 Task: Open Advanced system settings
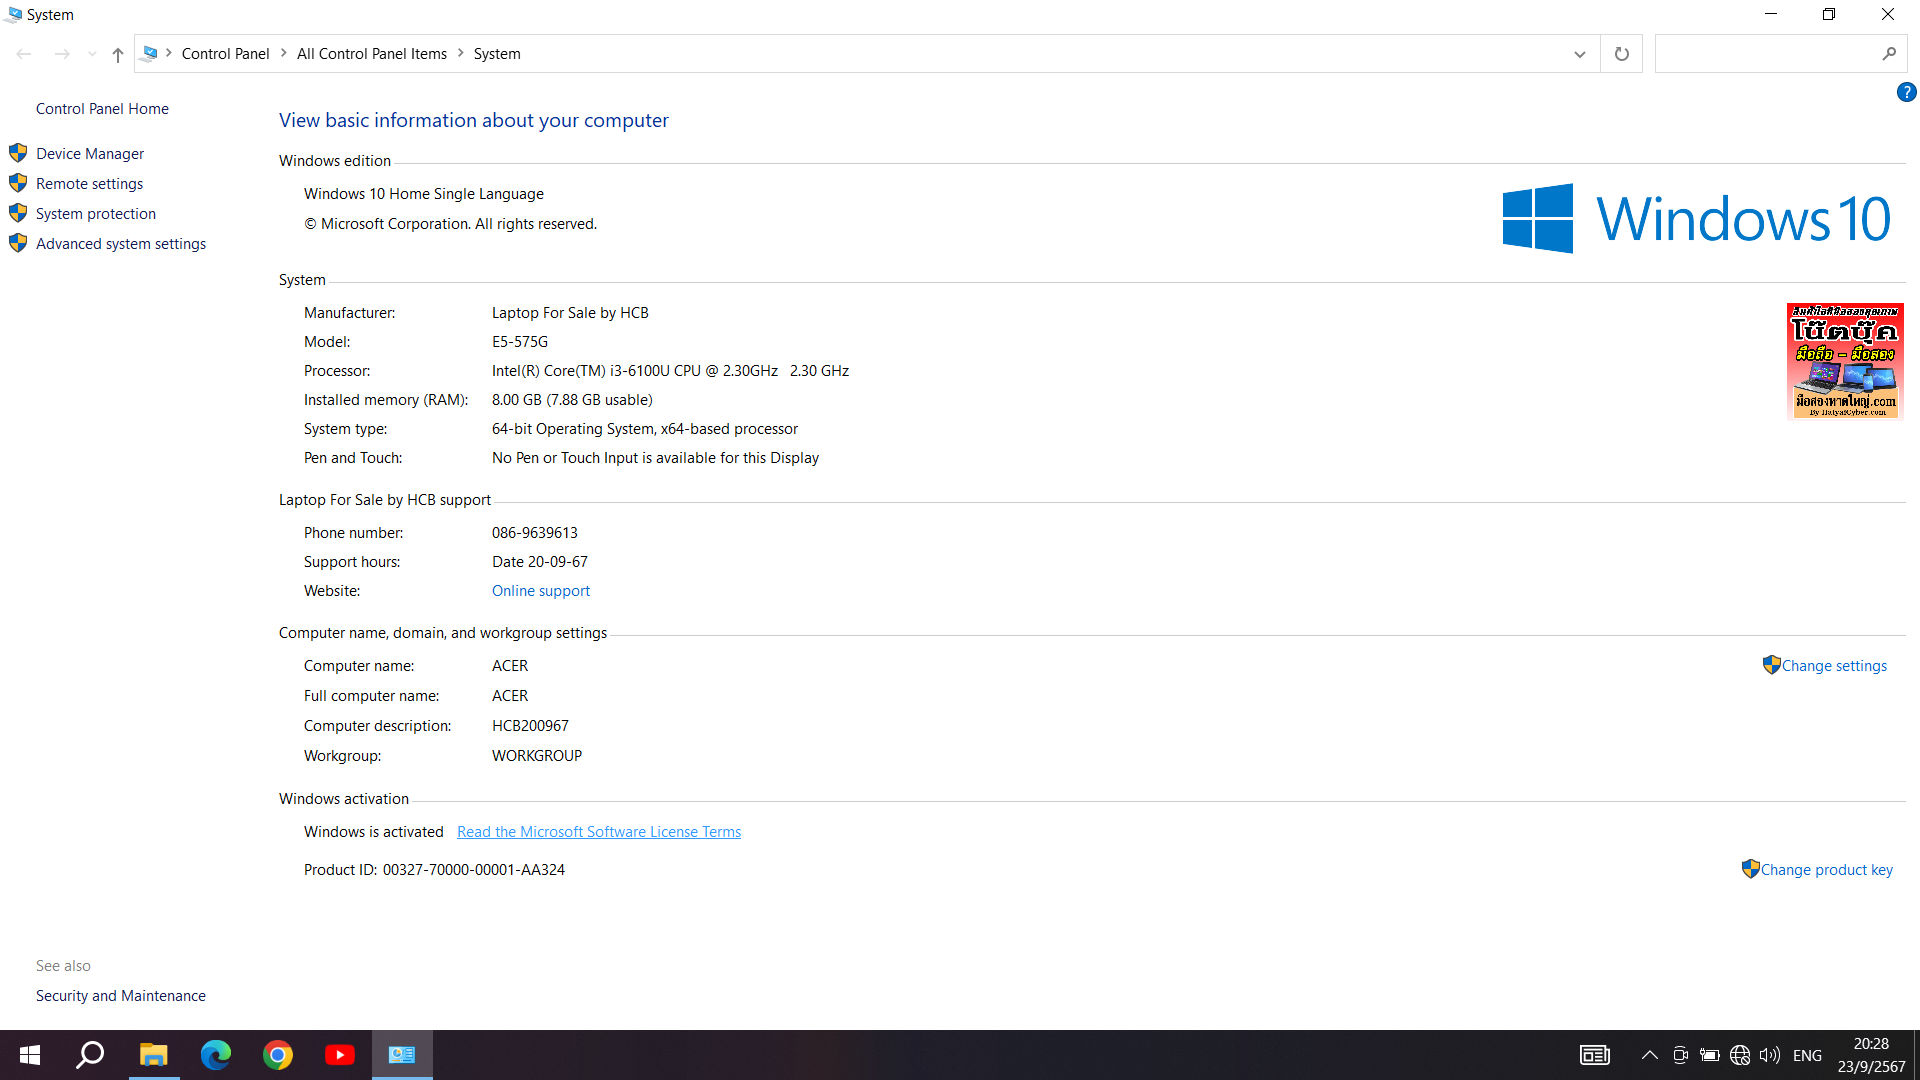121,243
